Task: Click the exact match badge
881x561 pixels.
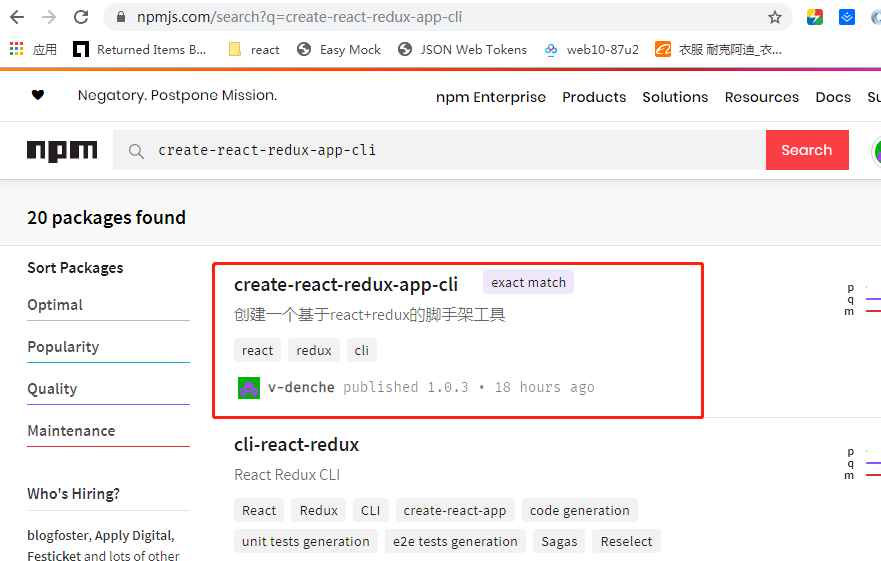Action: [x=528, y=283]
